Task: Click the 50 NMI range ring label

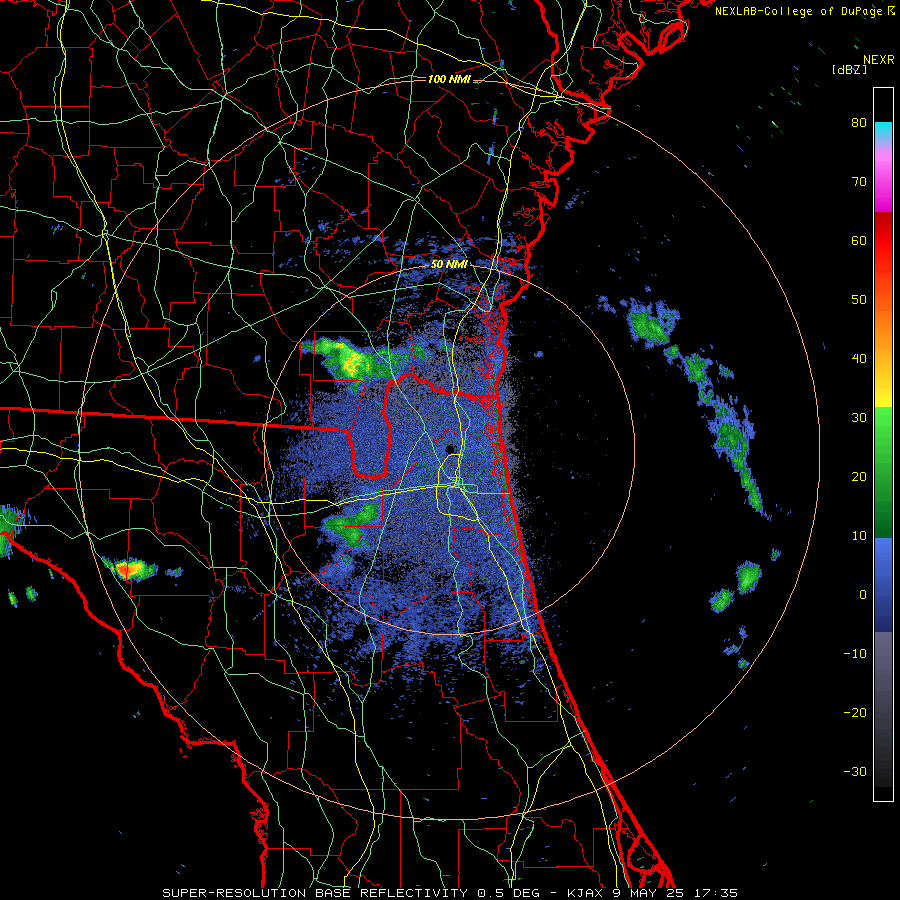Action: 449,265
